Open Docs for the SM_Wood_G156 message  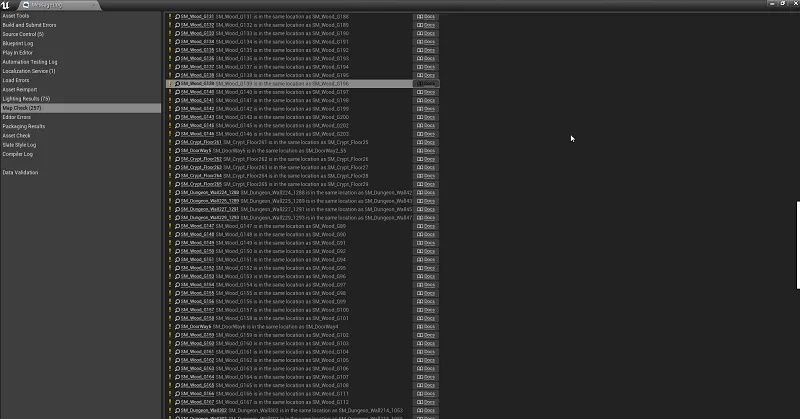click(426, 302)
